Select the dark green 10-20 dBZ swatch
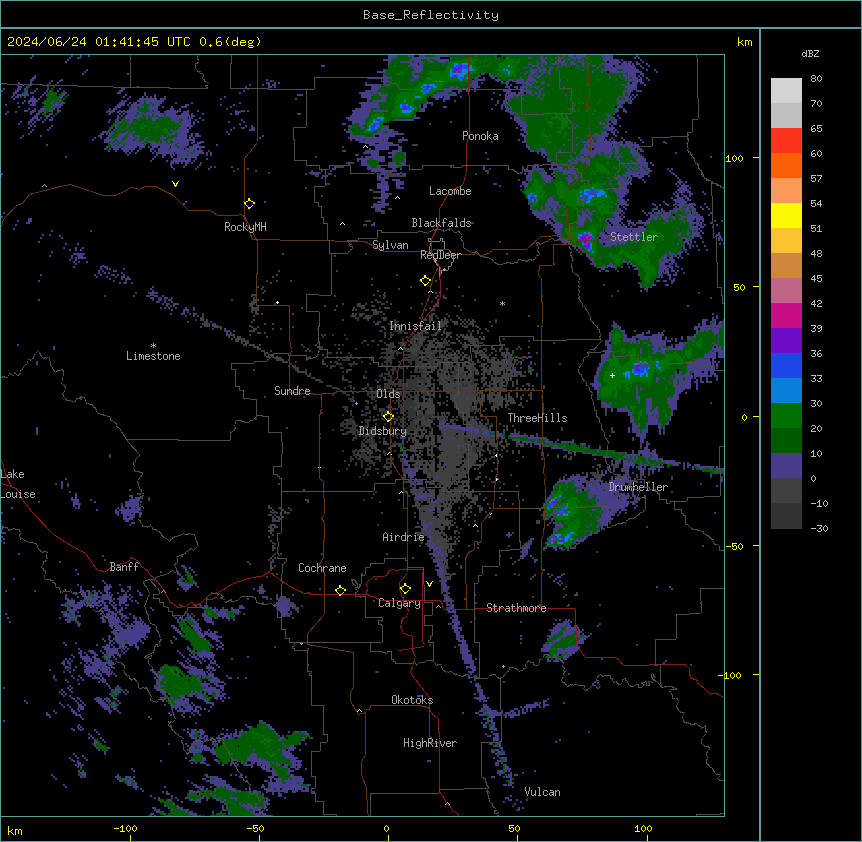This screenshot has width=862, height=842. tap(786, 441)
